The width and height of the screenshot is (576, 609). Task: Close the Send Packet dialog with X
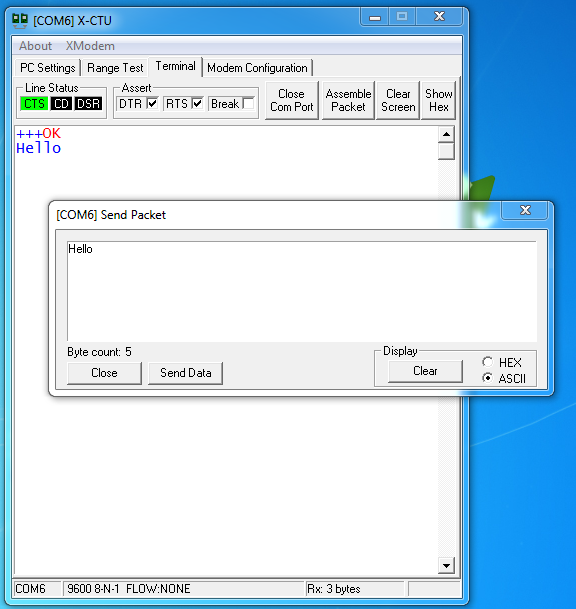(x=525, y=210)
